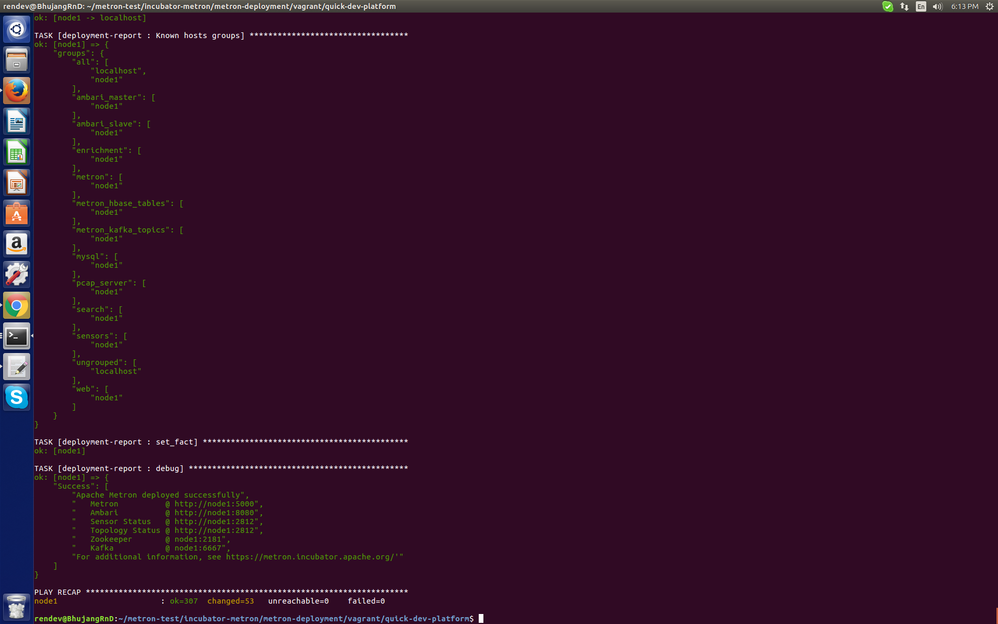Open LibreOffice Writer from launcher

click(x=17, y=121)
